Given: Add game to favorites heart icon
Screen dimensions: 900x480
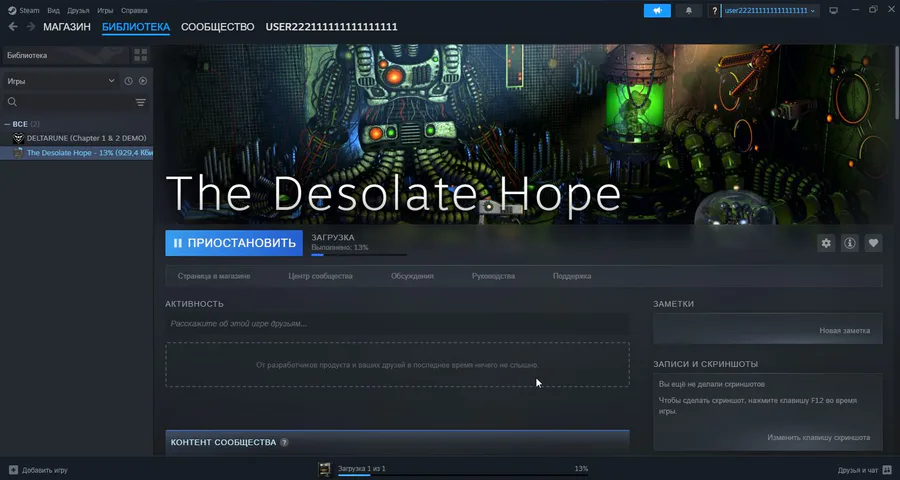Looking at the screenshot, I should pyautogui.click(x=873, y=243).
